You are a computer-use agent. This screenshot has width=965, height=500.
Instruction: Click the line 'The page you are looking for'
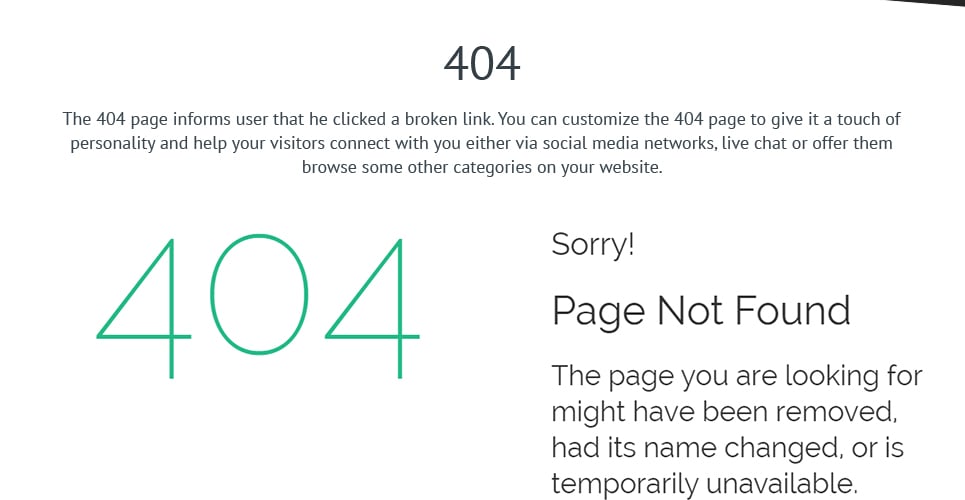coord(737,376)
